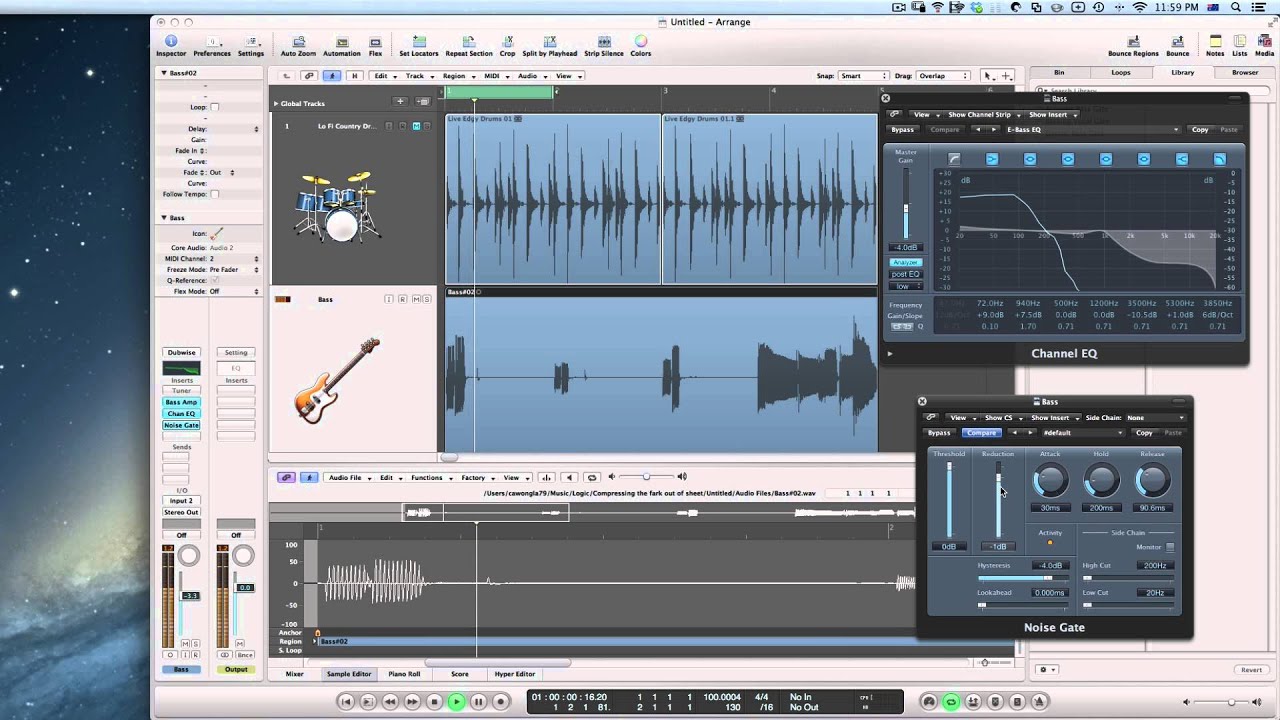Click the Copy button in Noise Gate
The width and height of the screenshot is (1280, 720).
(1144, 433)
